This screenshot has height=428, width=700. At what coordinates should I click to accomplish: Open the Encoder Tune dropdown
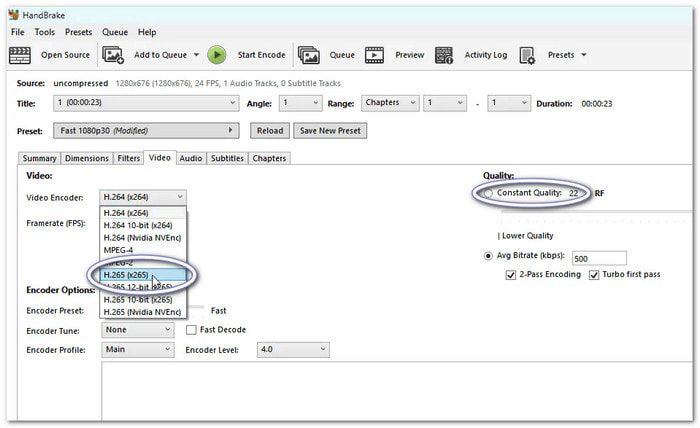[138, 330]
